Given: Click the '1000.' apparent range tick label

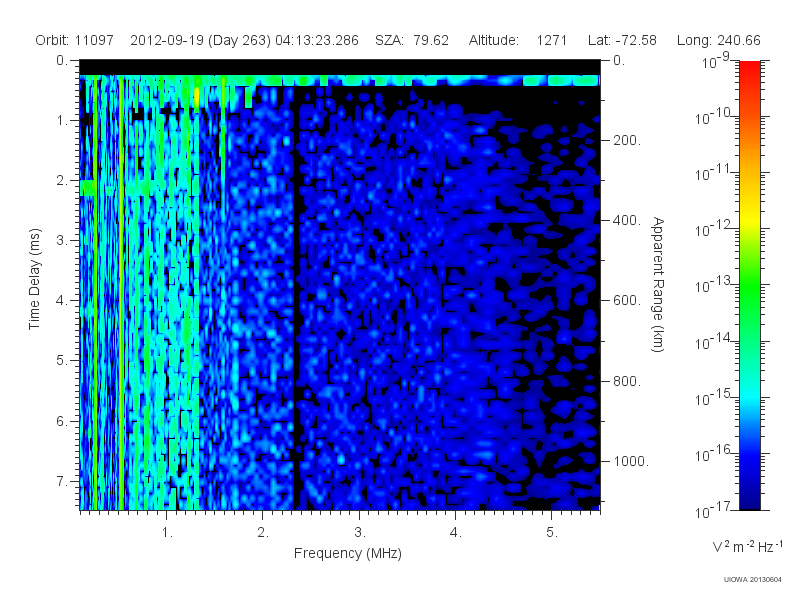Looking at the screenshot, I should pyautogui.click(x=631, y=461).
